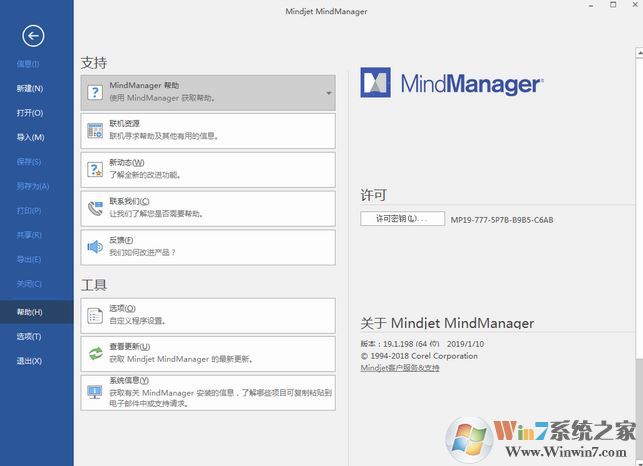Open the 反馈(F) card
The image size is (643, 466).
pos(208,247)
